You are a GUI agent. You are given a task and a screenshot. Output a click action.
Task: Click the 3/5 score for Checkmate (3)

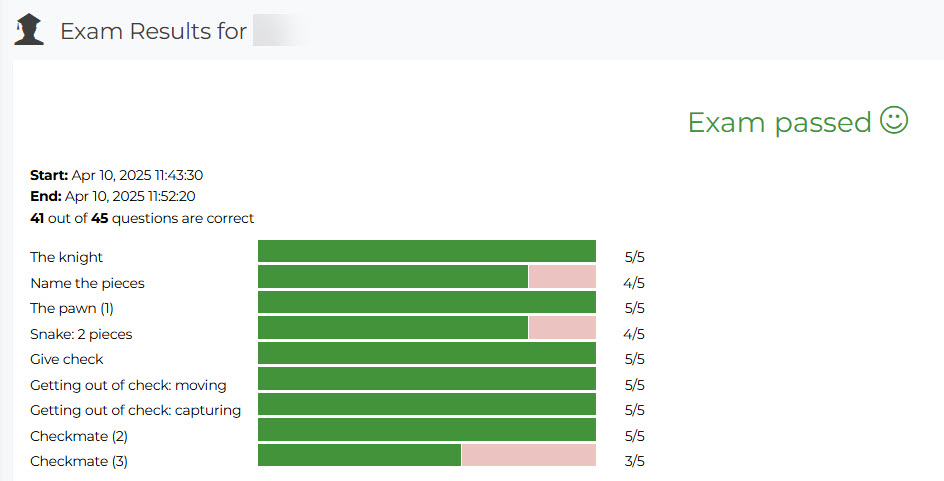click(x=634, y=462)
